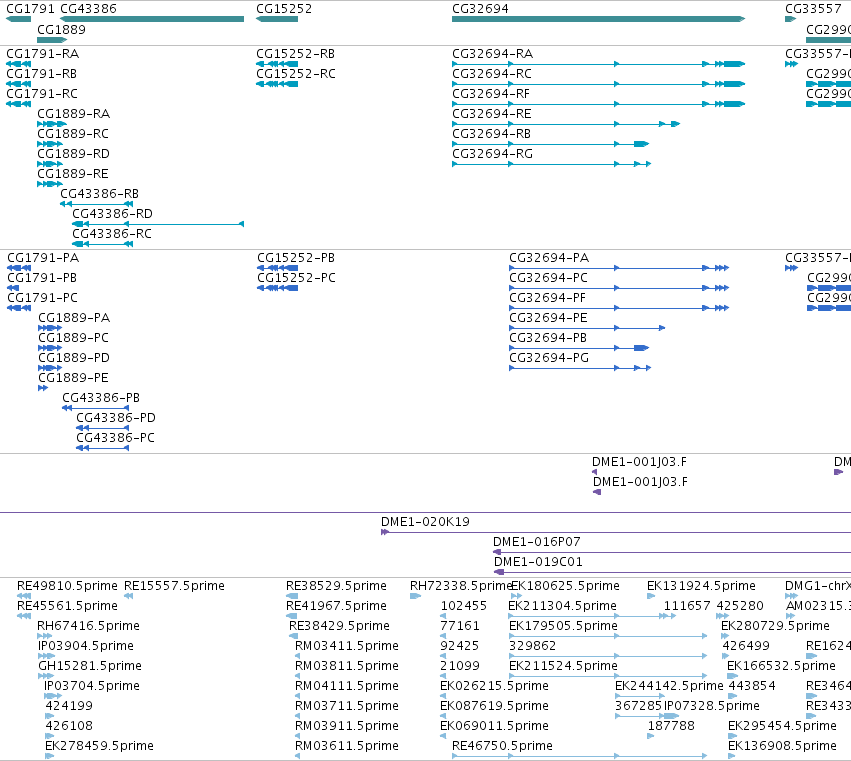Open EST RM04111.5prime

(x=297, y=696)
